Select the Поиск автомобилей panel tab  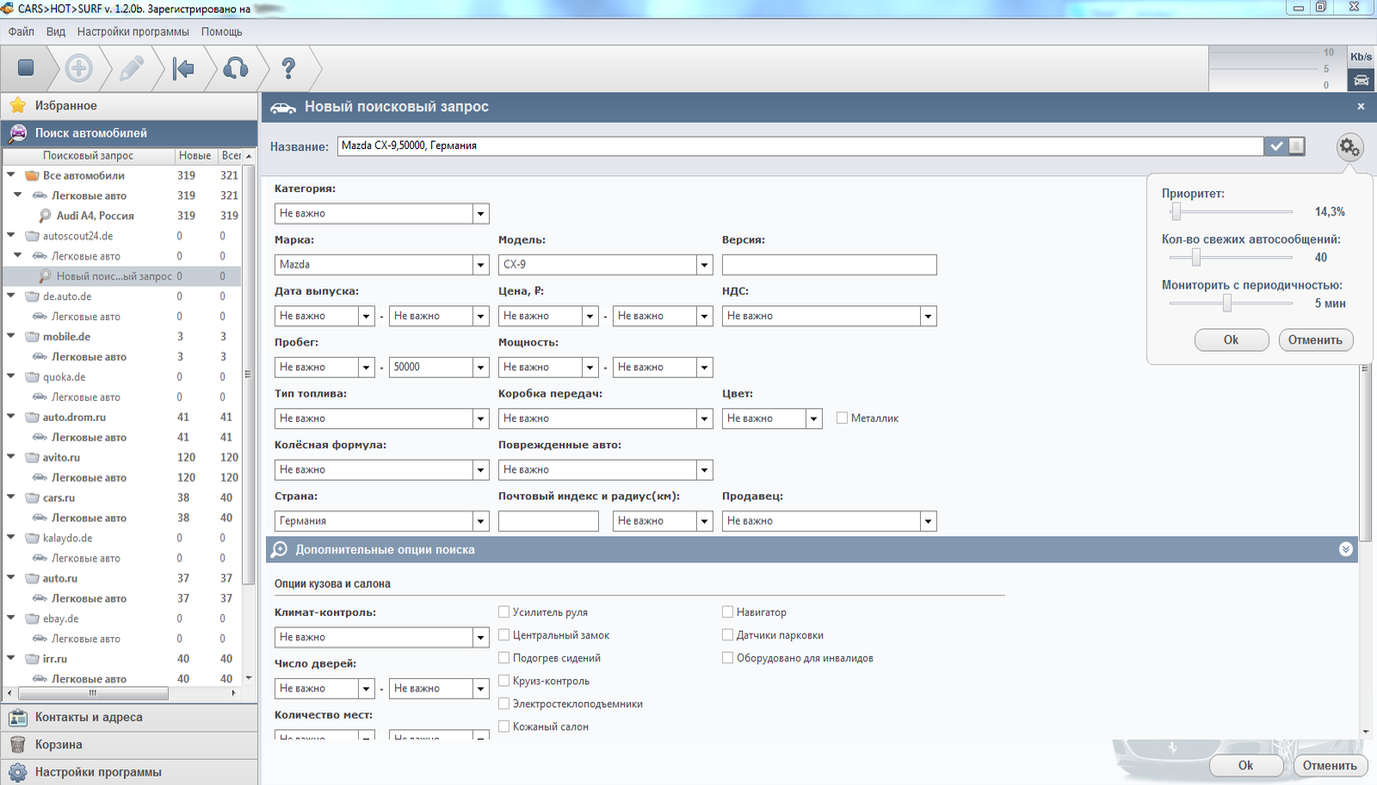point(129,133)
